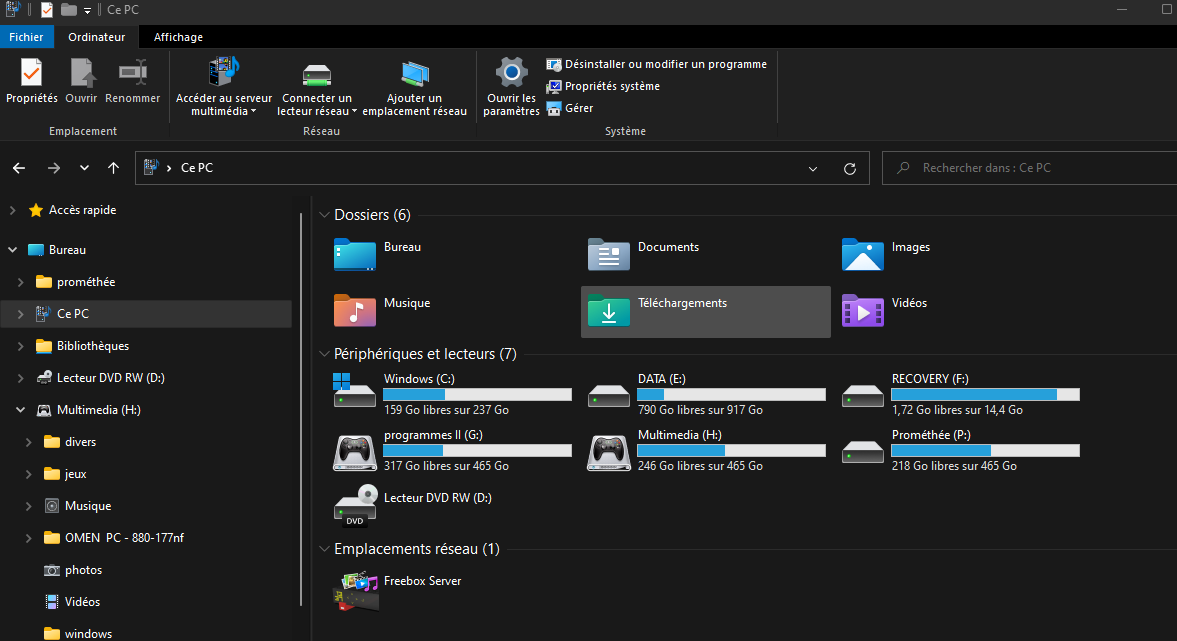The image size is (1177, 641).
Task: Refresh the current view
Action: click(x=849, y=168)
